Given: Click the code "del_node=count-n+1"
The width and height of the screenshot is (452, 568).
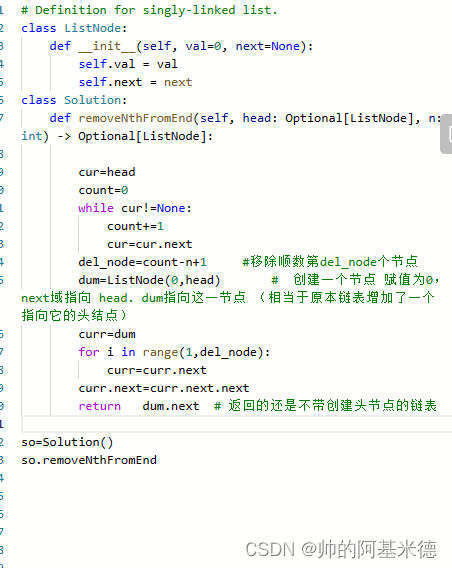Looking at the screenshot, I should [142, 262].
